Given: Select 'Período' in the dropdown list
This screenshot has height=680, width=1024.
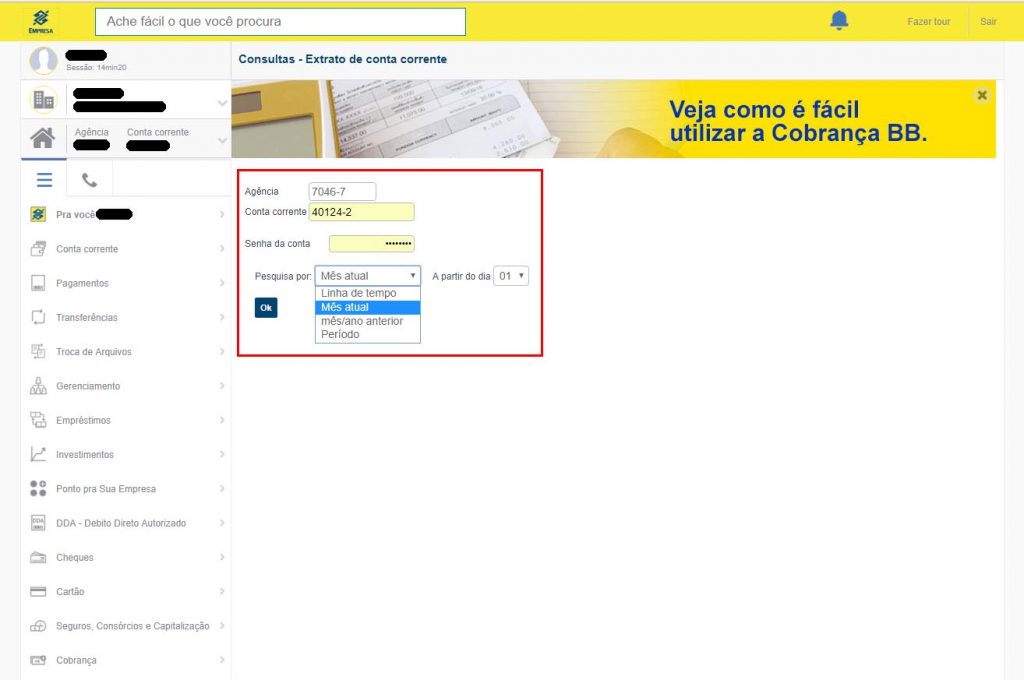Looking at the screenshot, I should pos(340,335).
